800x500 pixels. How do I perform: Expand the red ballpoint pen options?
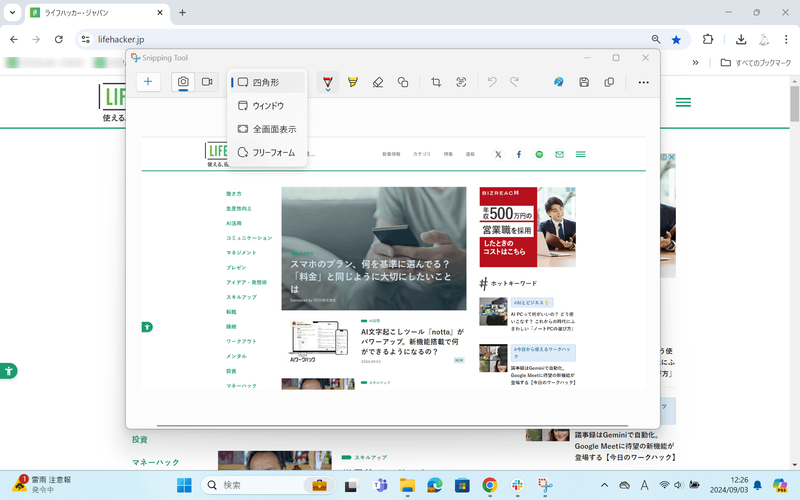coord(328,90)
